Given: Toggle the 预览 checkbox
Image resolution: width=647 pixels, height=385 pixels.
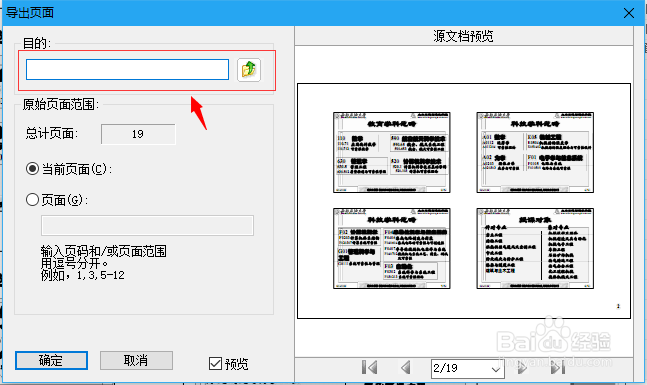Looking at the screenshot, I should tap(215, 364).
